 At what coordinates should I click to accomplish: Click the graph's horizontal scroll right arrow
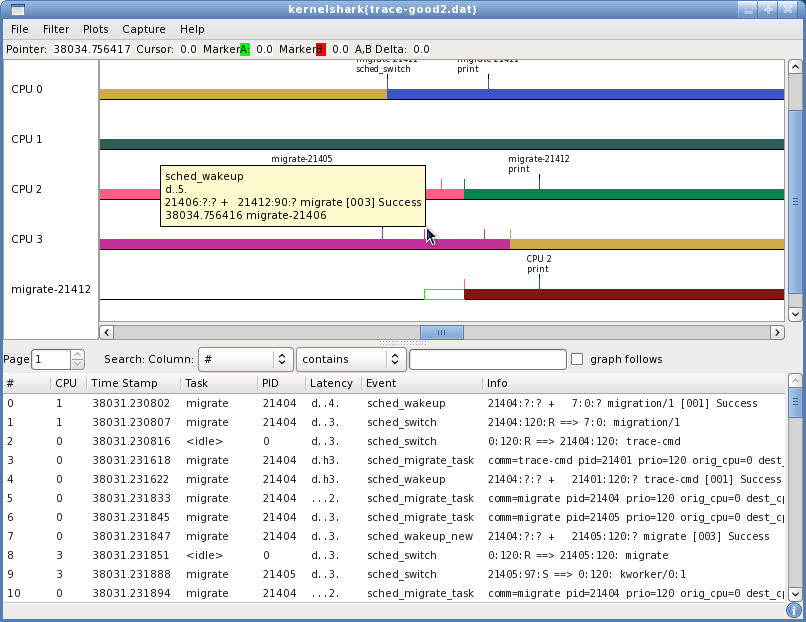[776, 332]
